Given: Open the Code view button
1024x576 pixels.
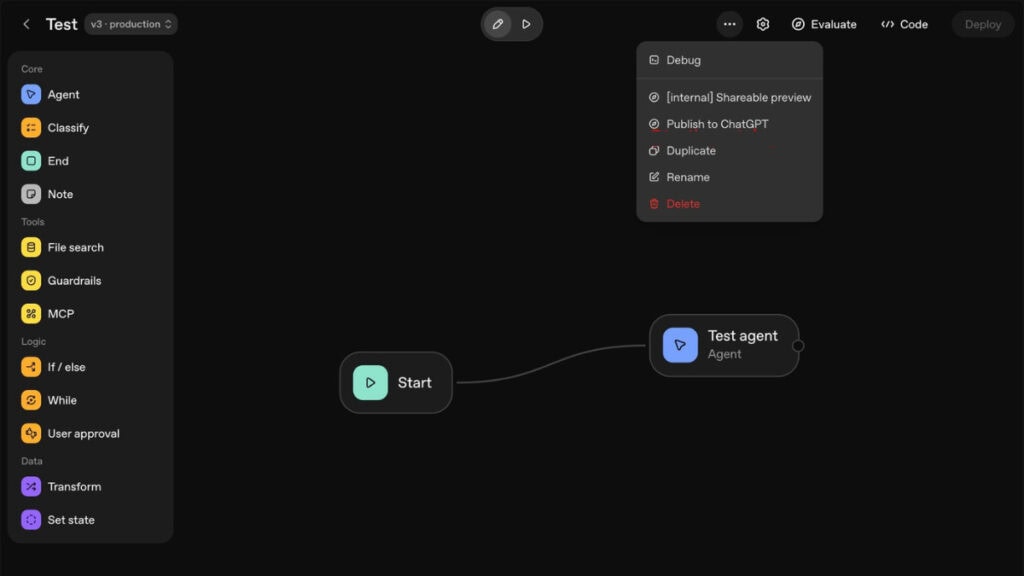Looking at the screenshot, I should [904, 24].
